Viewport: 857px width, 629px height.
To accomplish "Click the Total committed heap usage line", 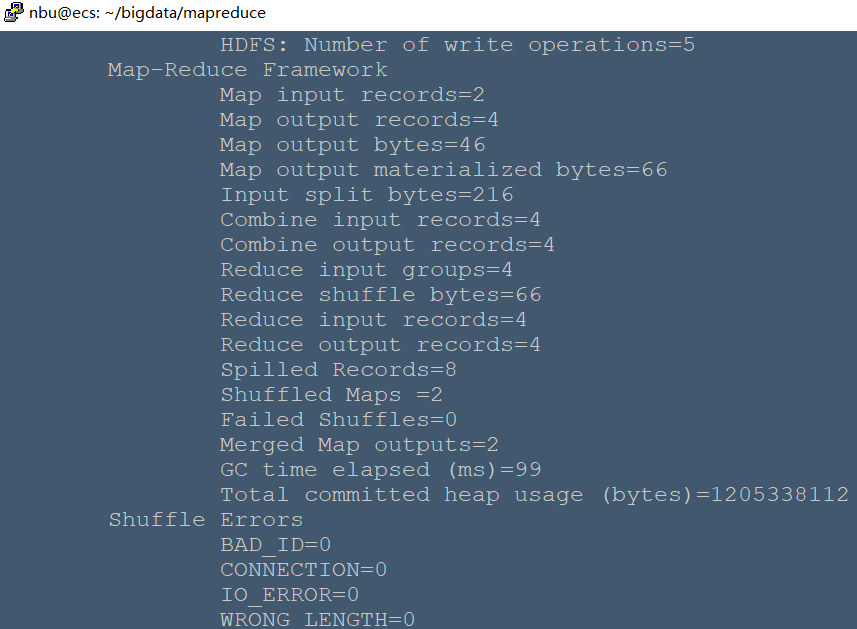I will pyautogui.click(x=534, y=495).
